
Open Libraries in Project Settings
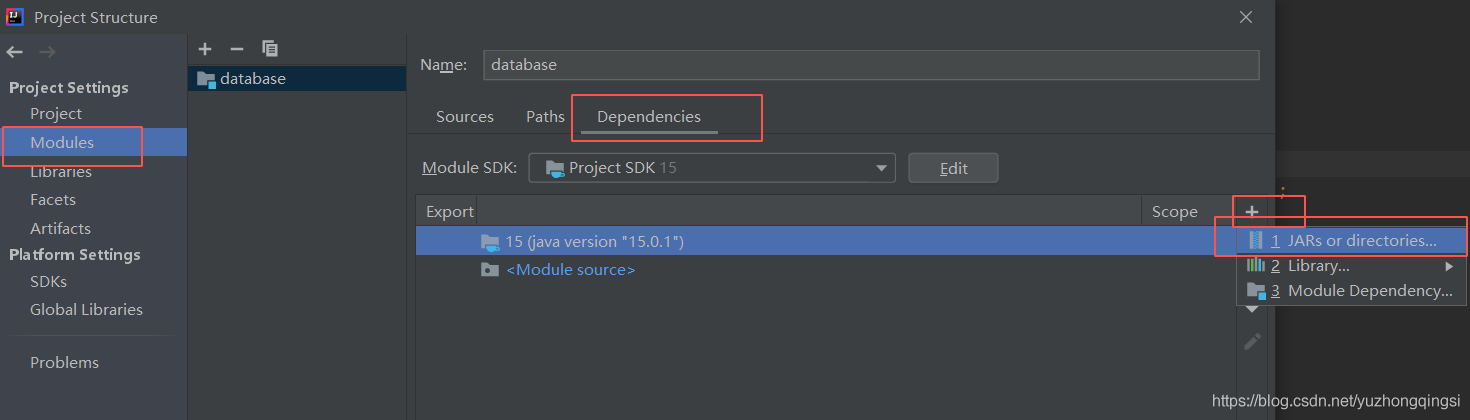click(61, 172)
